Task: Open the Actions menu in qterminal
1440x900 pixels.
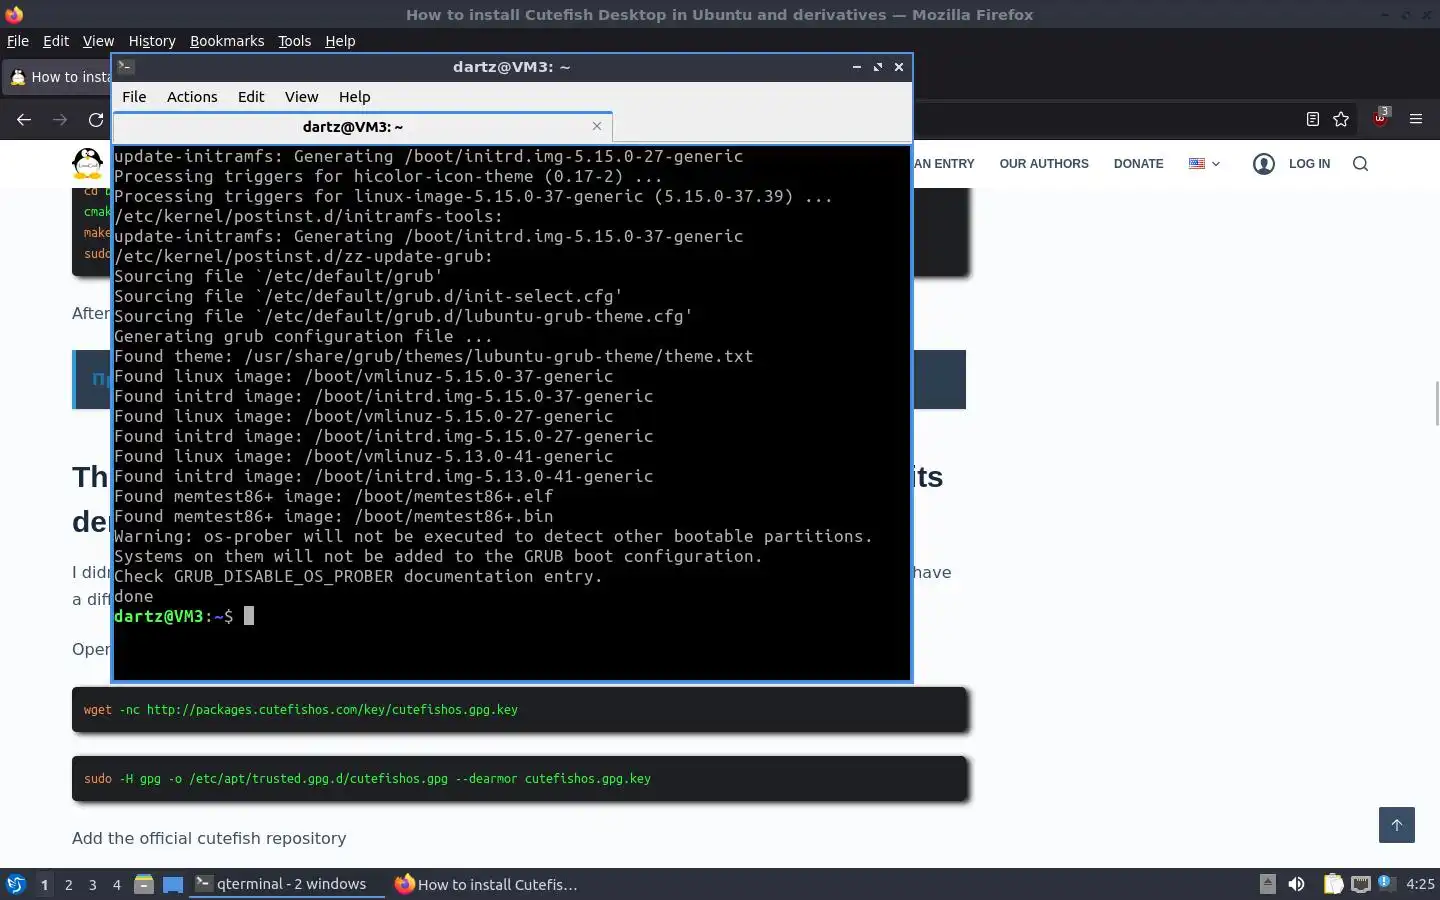Action: pos(192,97)
